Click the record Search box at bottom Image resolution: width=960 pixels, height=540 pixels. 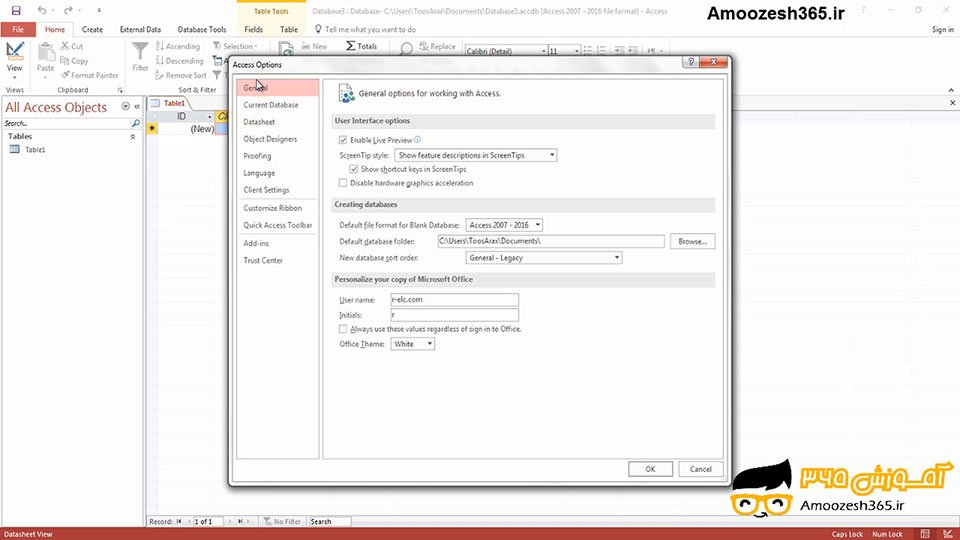pyautogui.click(x=329, y=522)
